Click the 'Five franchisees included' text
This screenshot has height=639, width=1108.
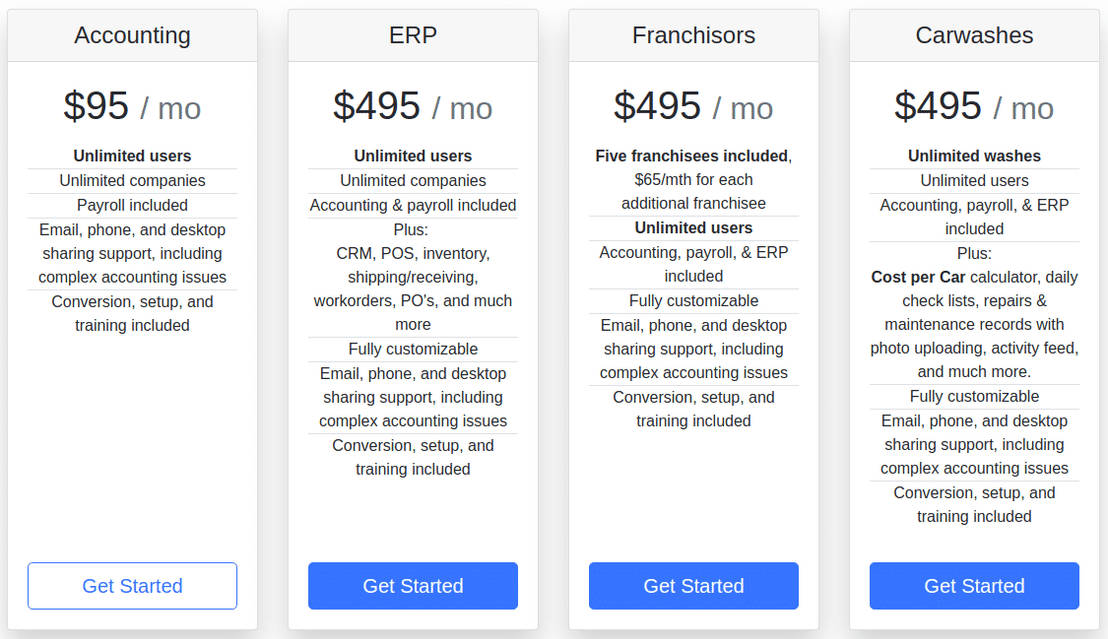pyautogui.click(x=691, y=156)
